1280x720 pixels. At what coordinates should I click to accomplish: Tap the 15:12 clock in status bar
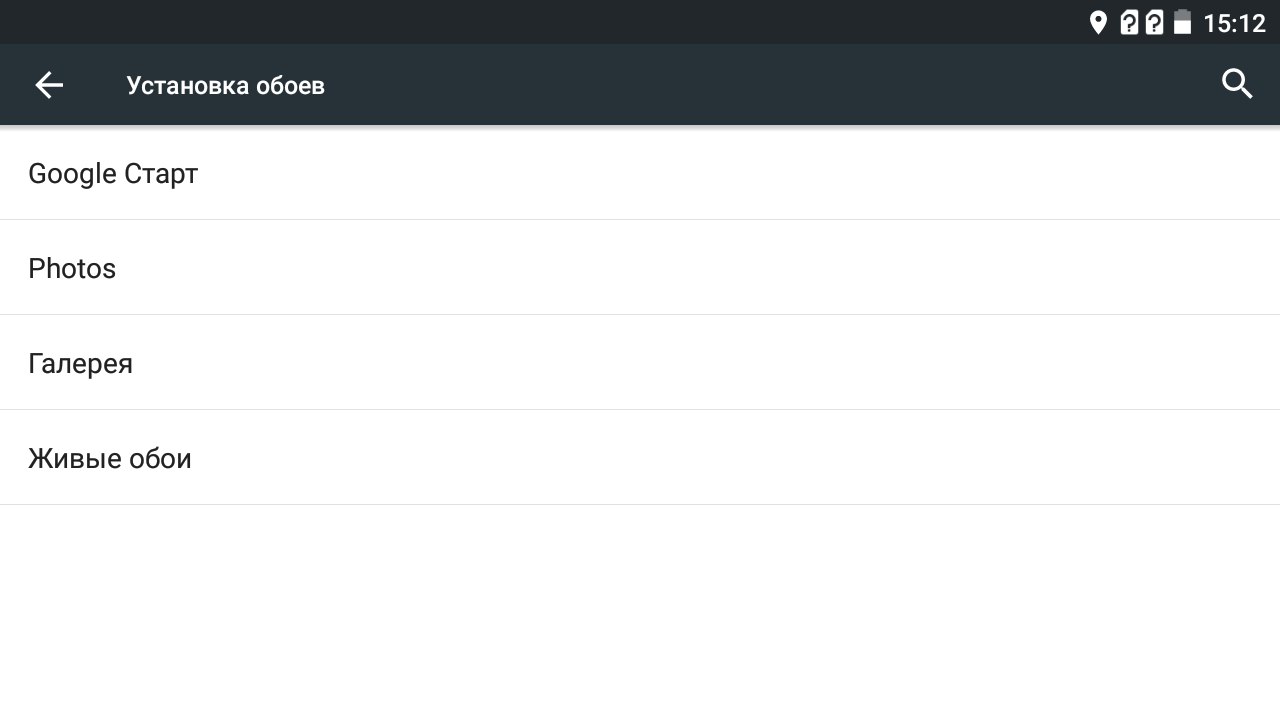[x=1234, y=23]
